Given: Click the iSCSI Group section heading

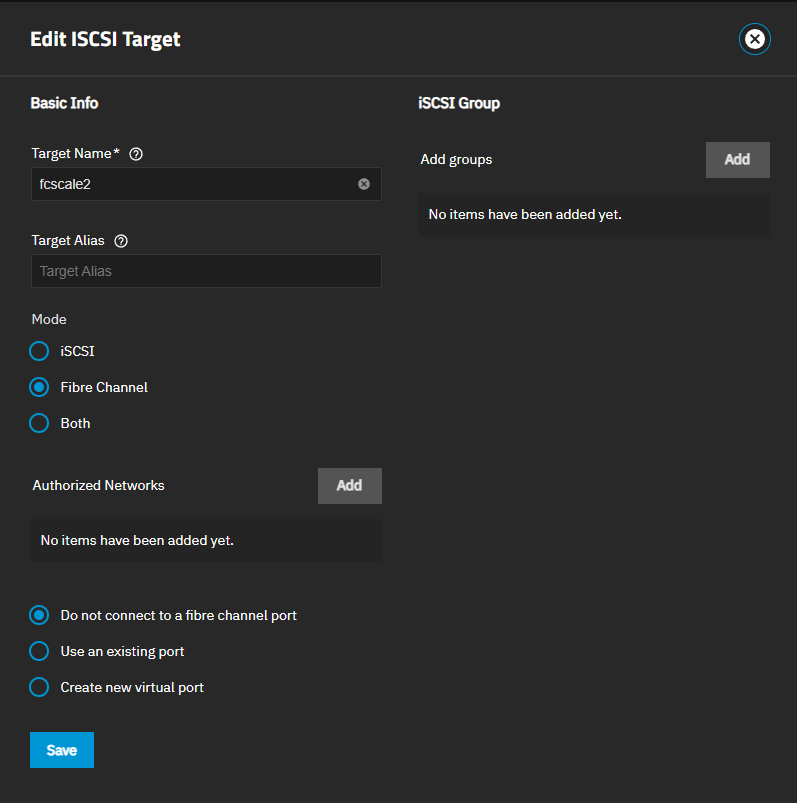Looking at the screenshot, I should pos(459,103).
